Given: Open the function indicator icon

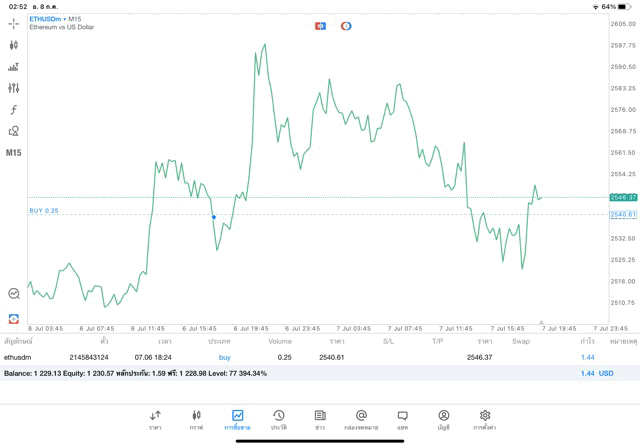Looking at the screenshot, I should pyautogui.click(x=14, y=109).
